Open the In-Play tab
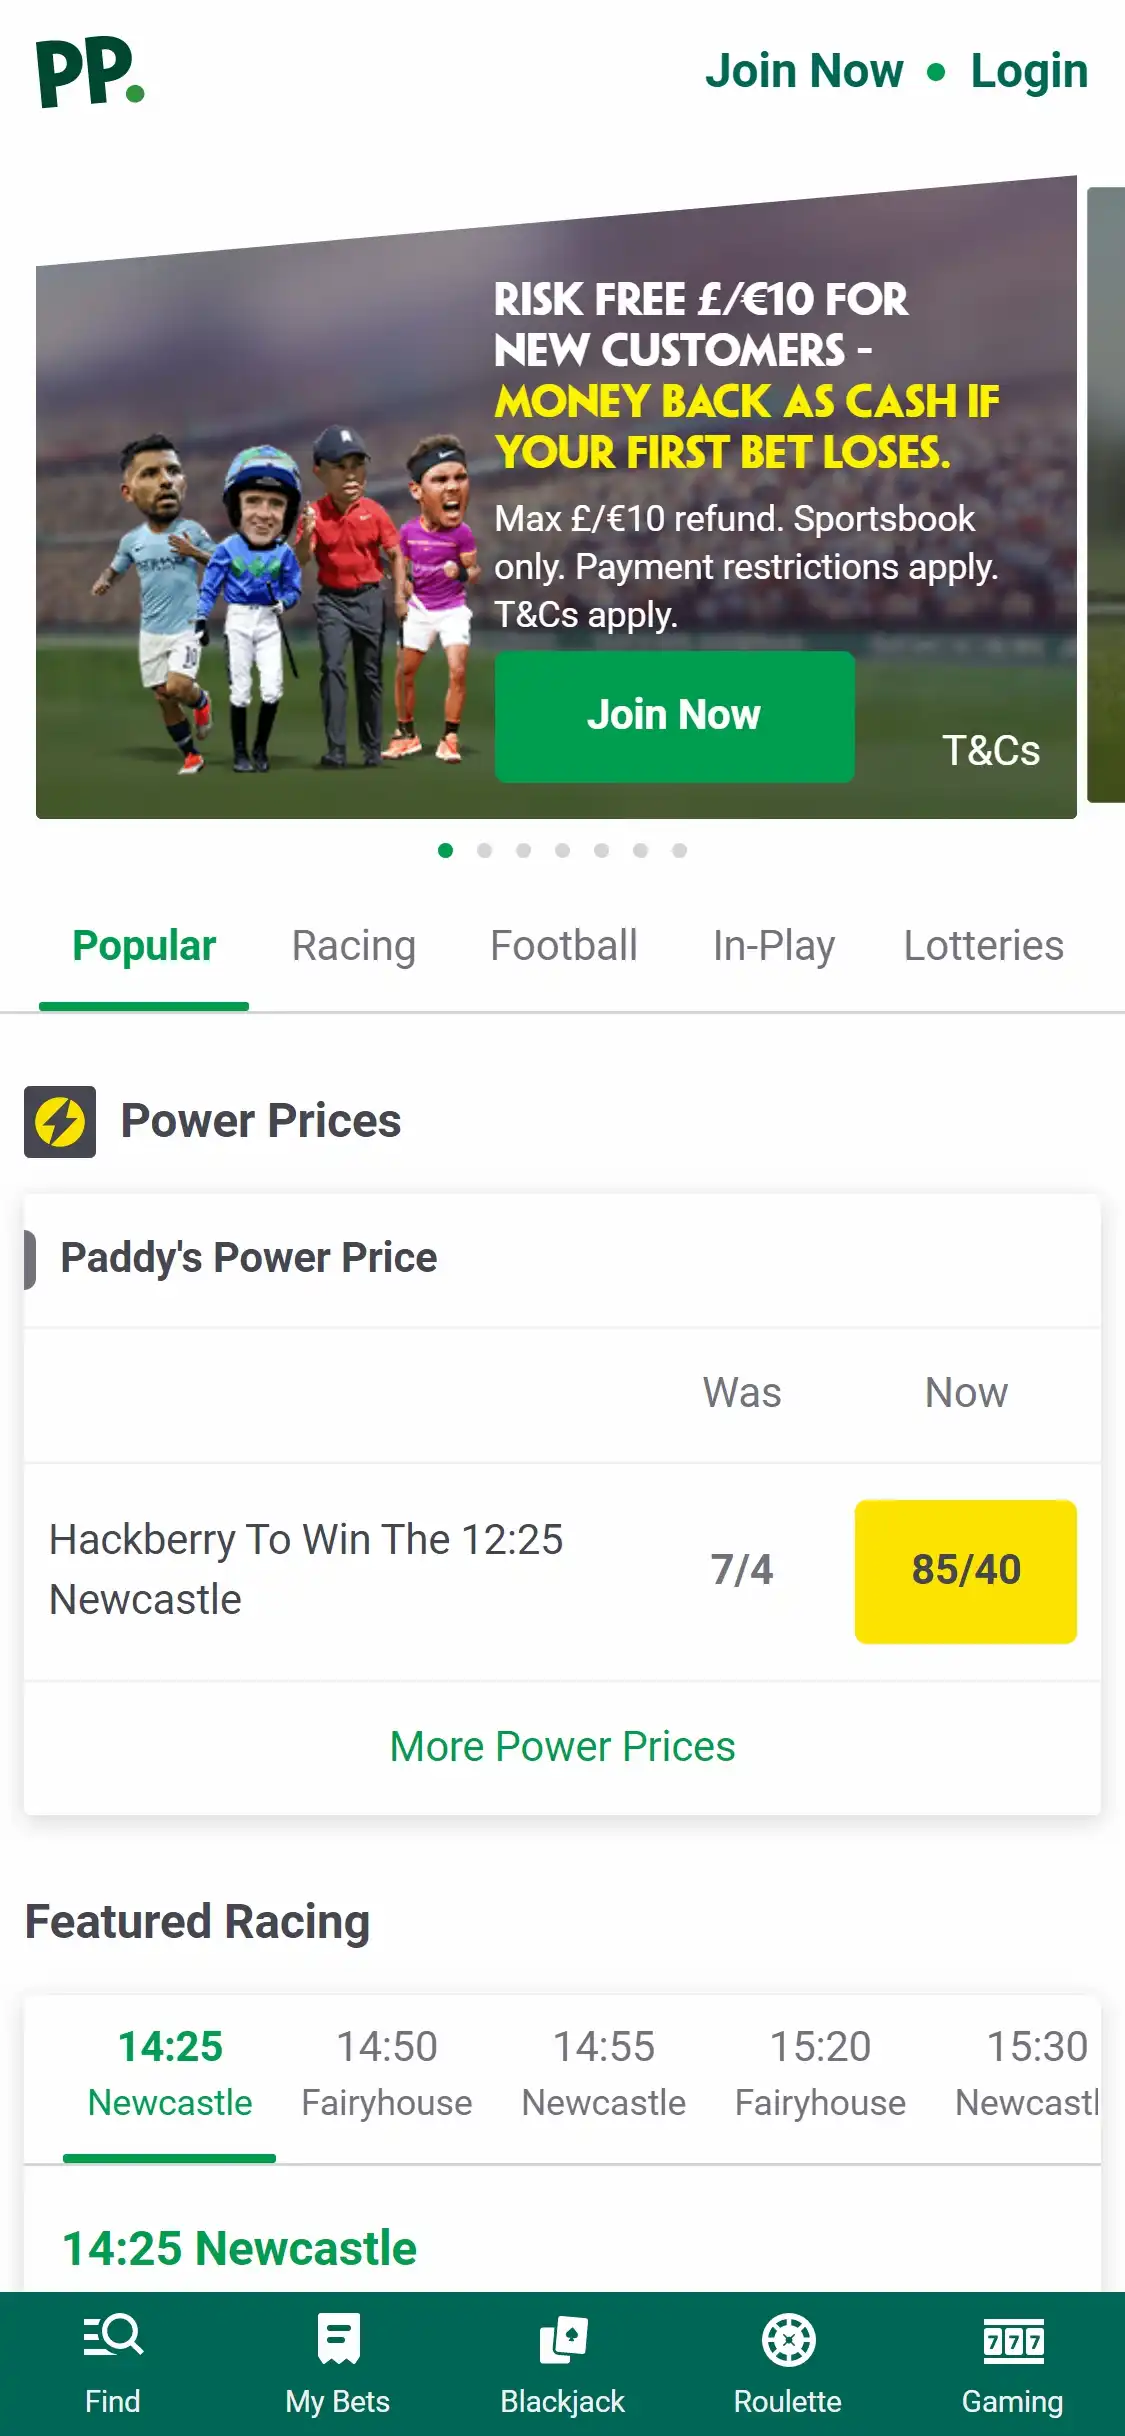This screenshot has width=1125, height=2436. [774, 946]
